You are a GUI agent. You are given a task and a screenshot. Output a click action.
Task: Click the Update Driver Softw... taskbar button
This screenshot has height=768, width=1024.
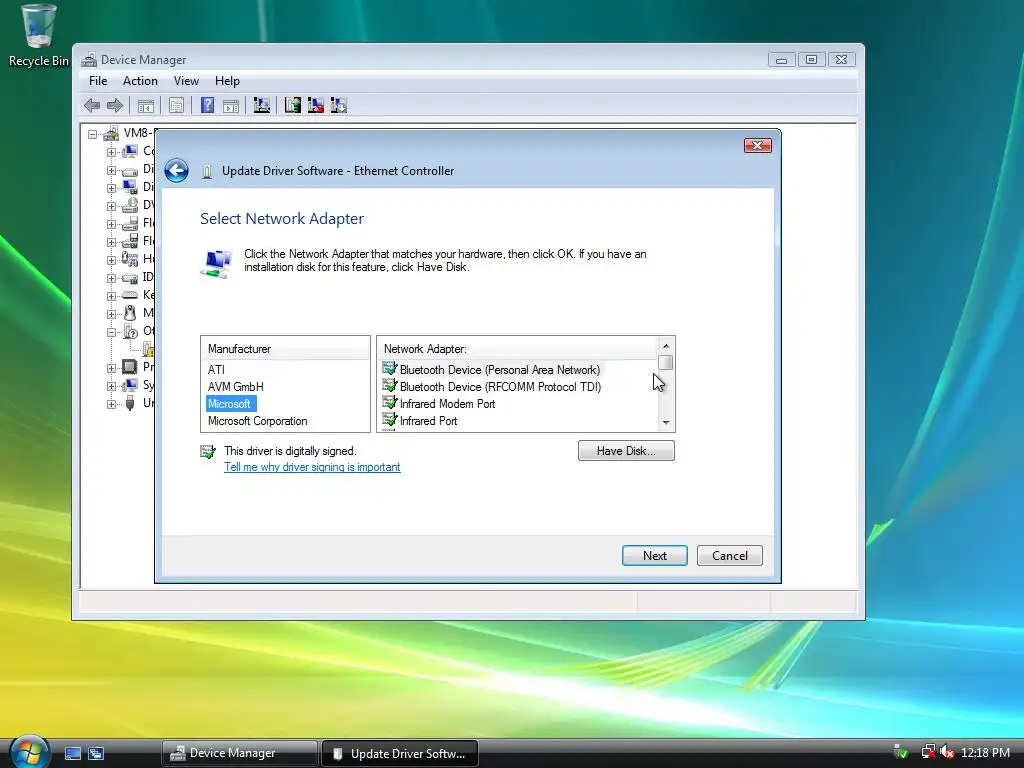pos(400,753)
